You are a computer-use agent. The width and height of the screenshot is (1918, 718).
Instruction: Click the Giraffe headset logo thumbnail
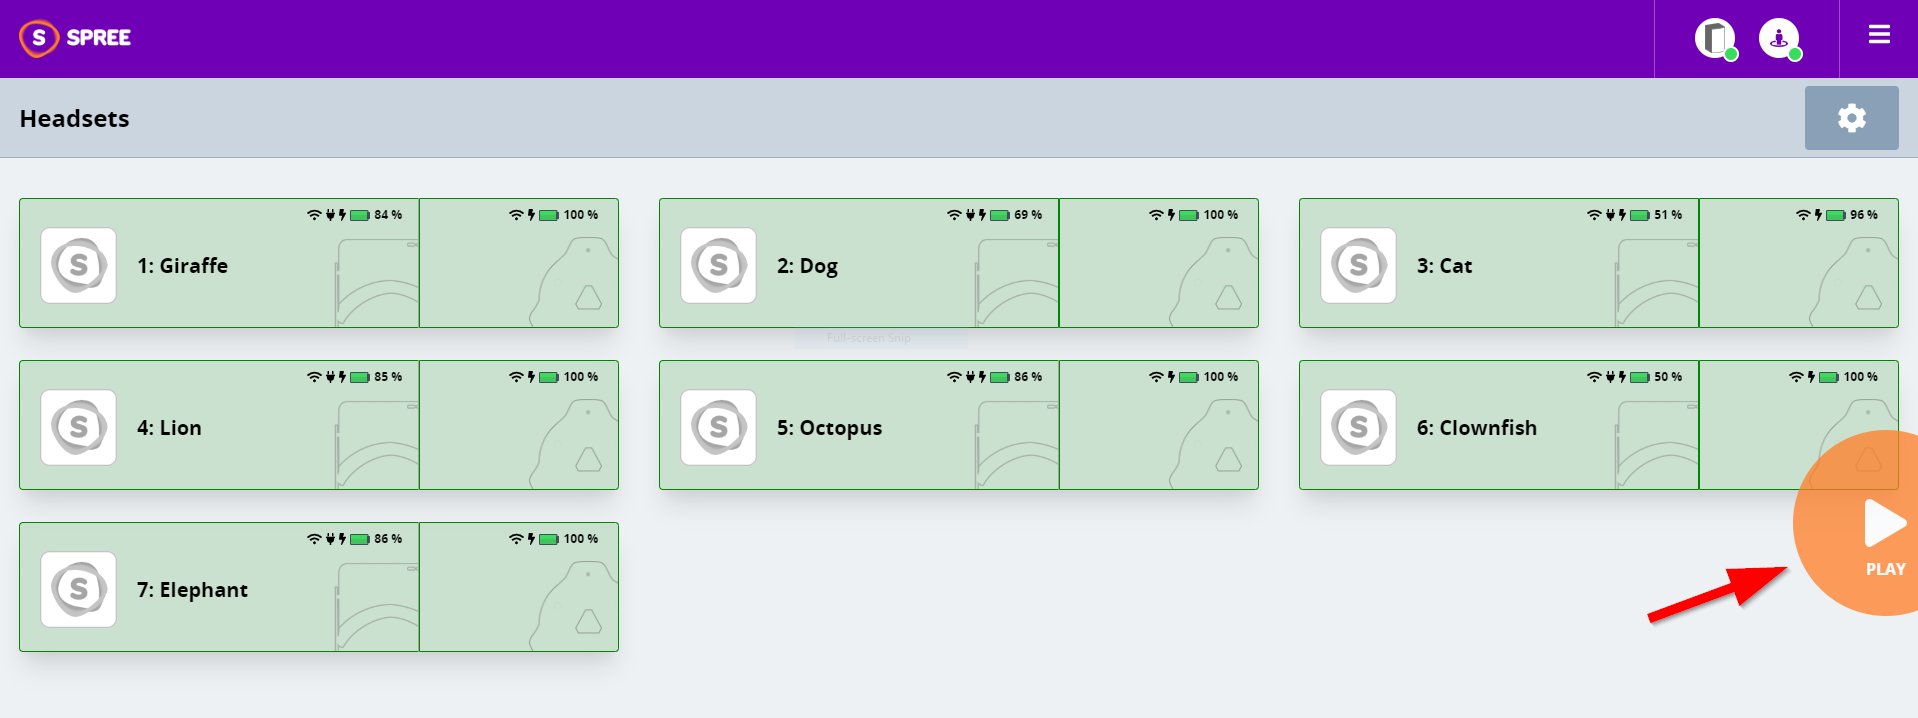click(x=79, y=266)
